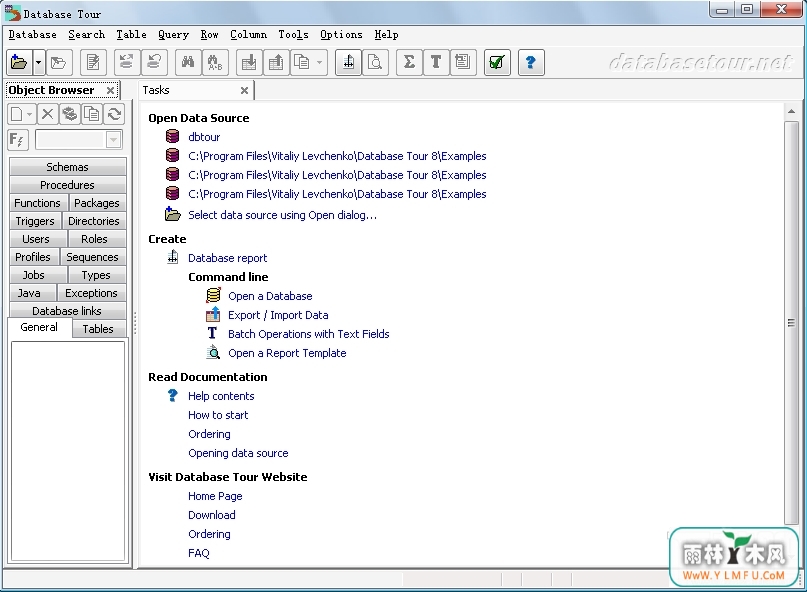Open the Help menu
807x592 pixels.
point(387,34)
